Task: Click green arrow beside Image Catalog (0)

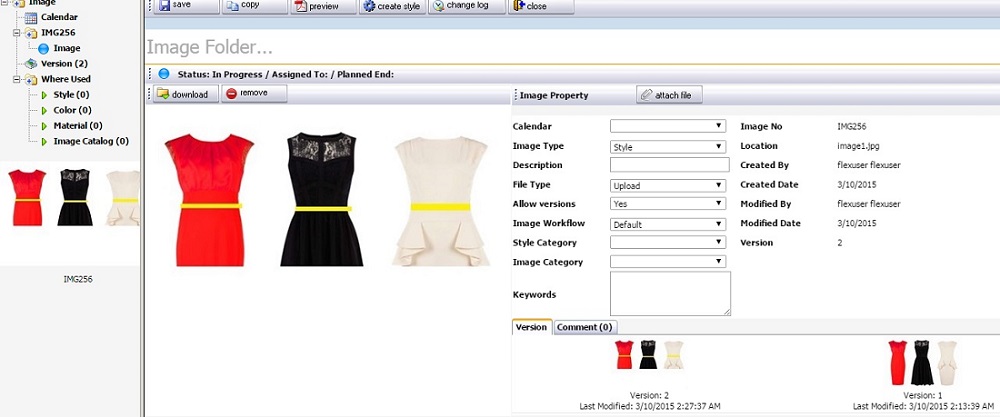Action: [45, 142]
